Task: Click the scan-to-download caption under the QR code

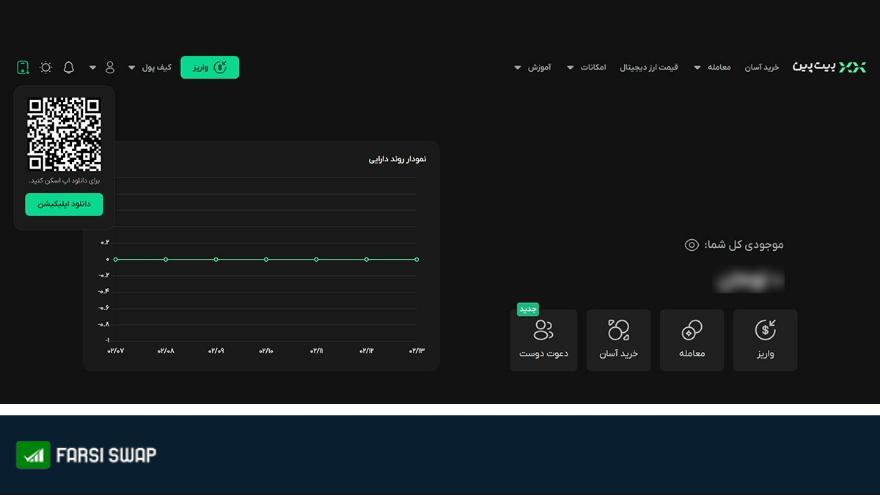Action: (64, 181)
